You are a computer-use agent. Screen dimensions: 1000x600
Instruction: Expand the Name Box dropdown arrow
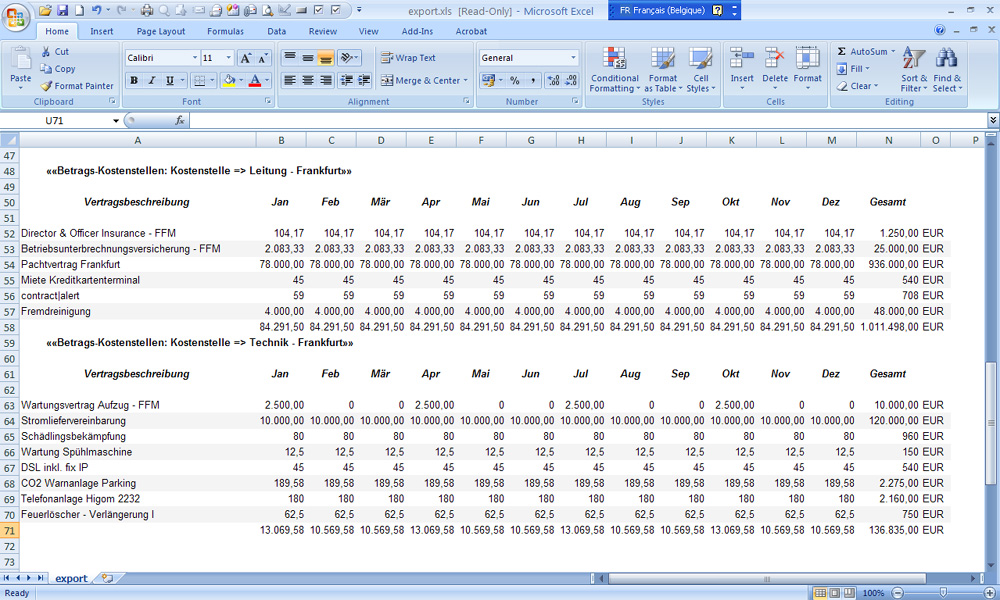[116, 120]
